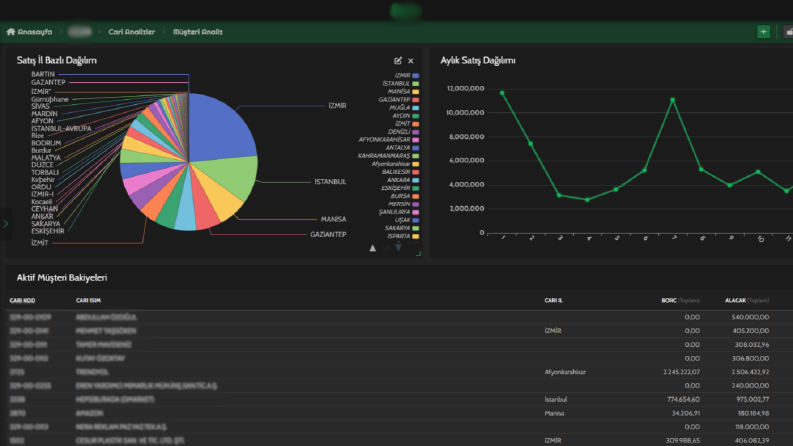The width and height of the screenshot is (793, 446).
Task: Click the CARI ISIM column header
Action: [x=89, y=300]
